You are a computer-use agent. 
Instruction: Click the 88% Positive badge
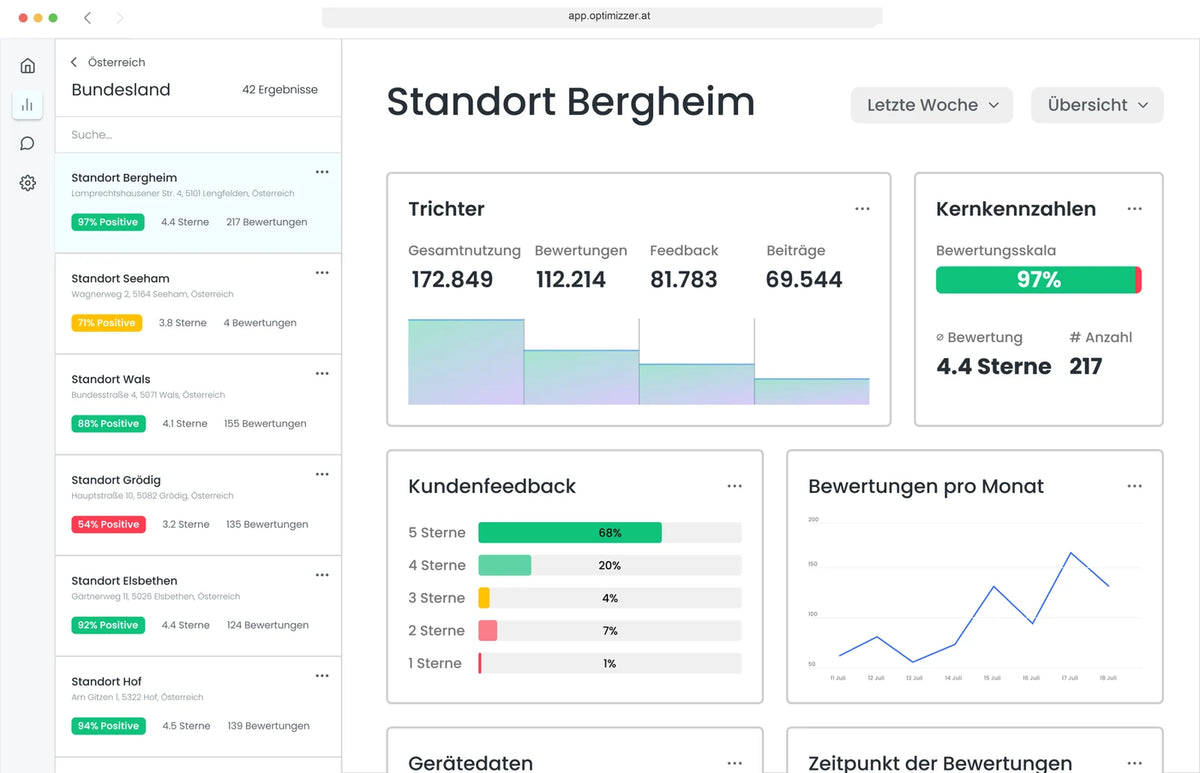108,424
